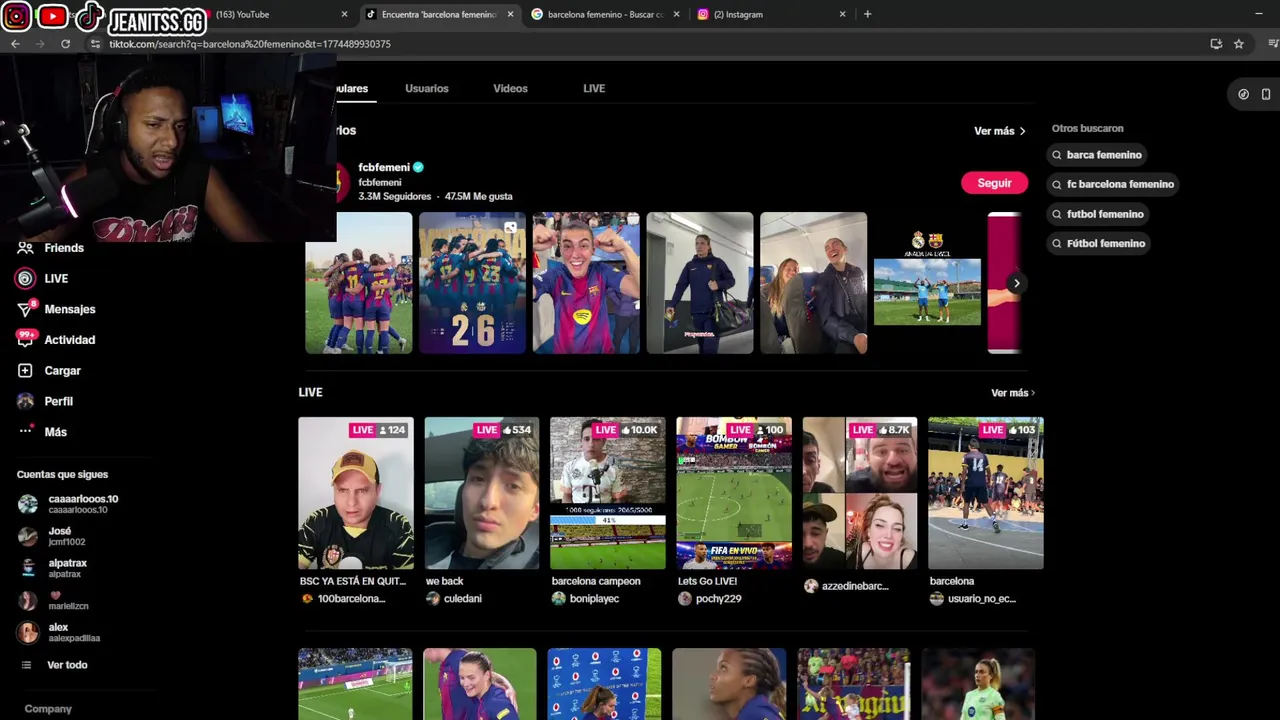Open fcbfemeni video showing number 26
1280x720 pixels.
[472, 283]
